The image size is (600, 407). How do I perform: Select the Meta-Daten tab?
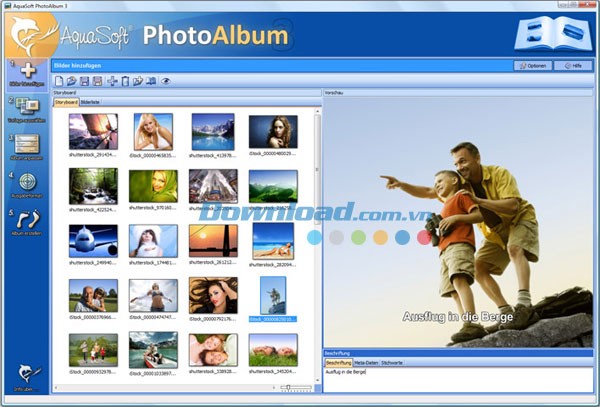(366, 363)
